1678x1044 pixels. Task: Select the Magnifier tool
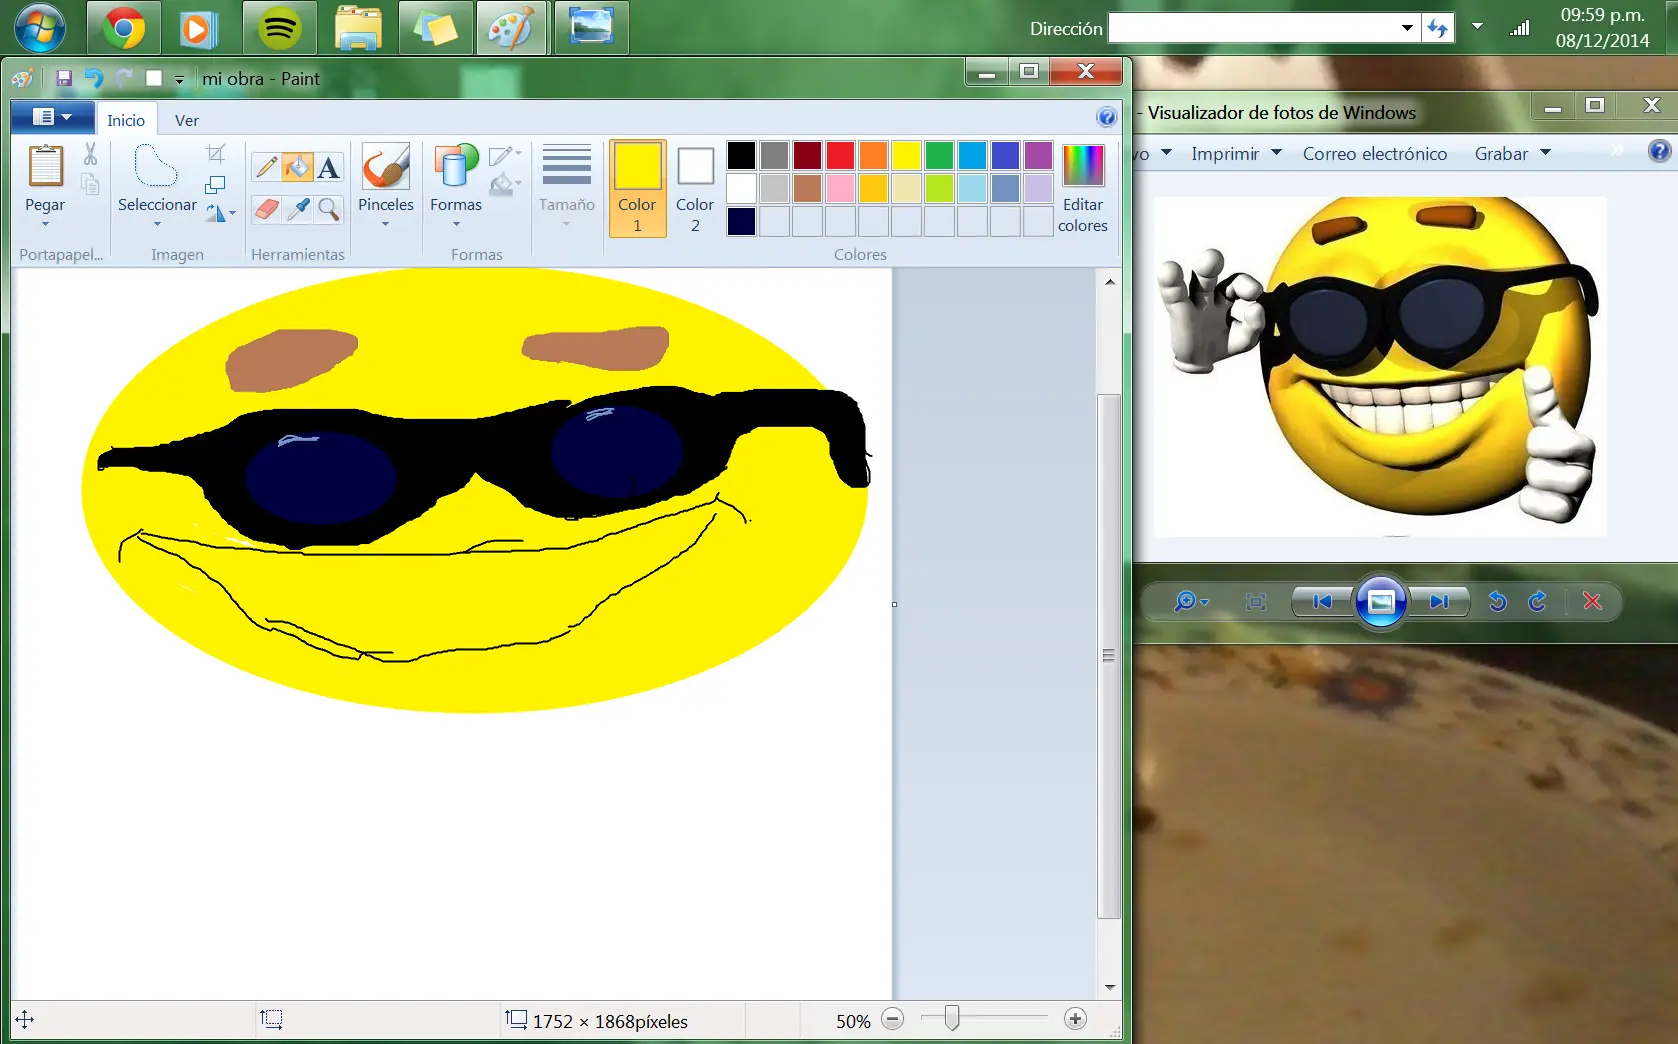(x=328, y=209)
